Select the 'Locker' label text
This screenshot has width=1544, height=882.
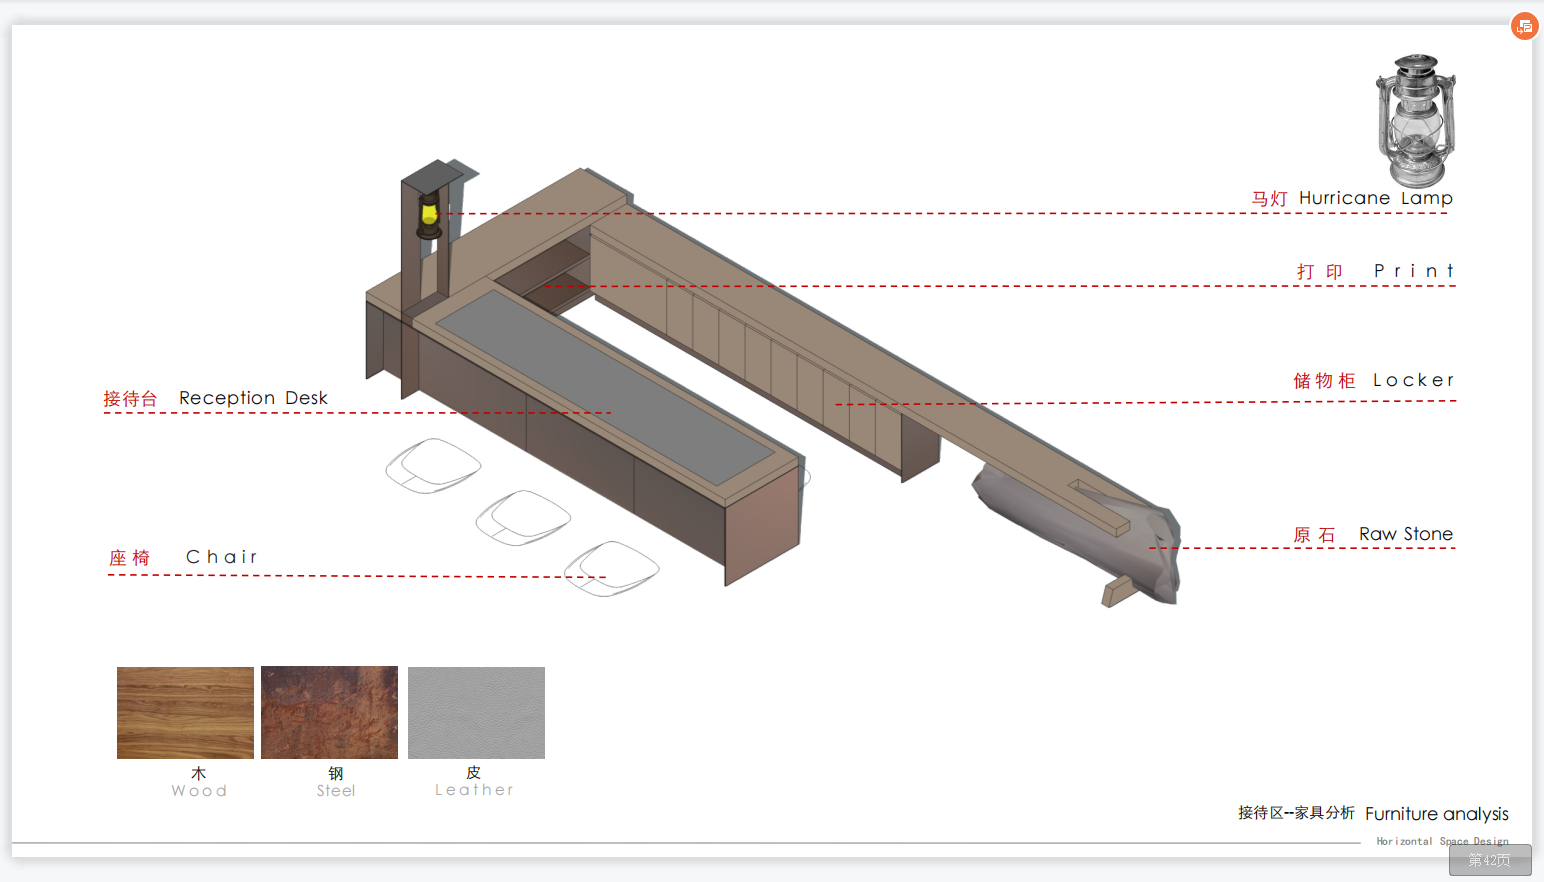tap(1413, 380)
